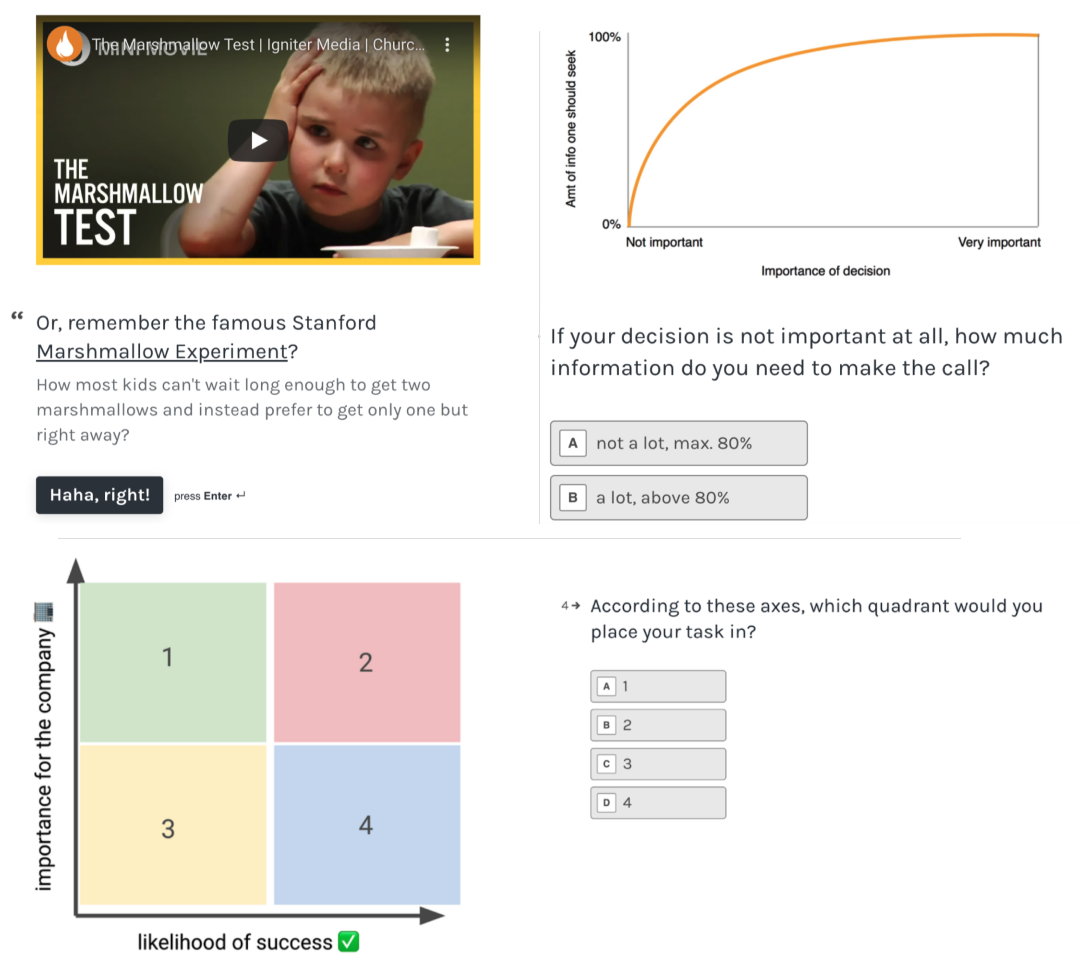
Task: Click the B key badge for 'a lot'
Action: 573,497
